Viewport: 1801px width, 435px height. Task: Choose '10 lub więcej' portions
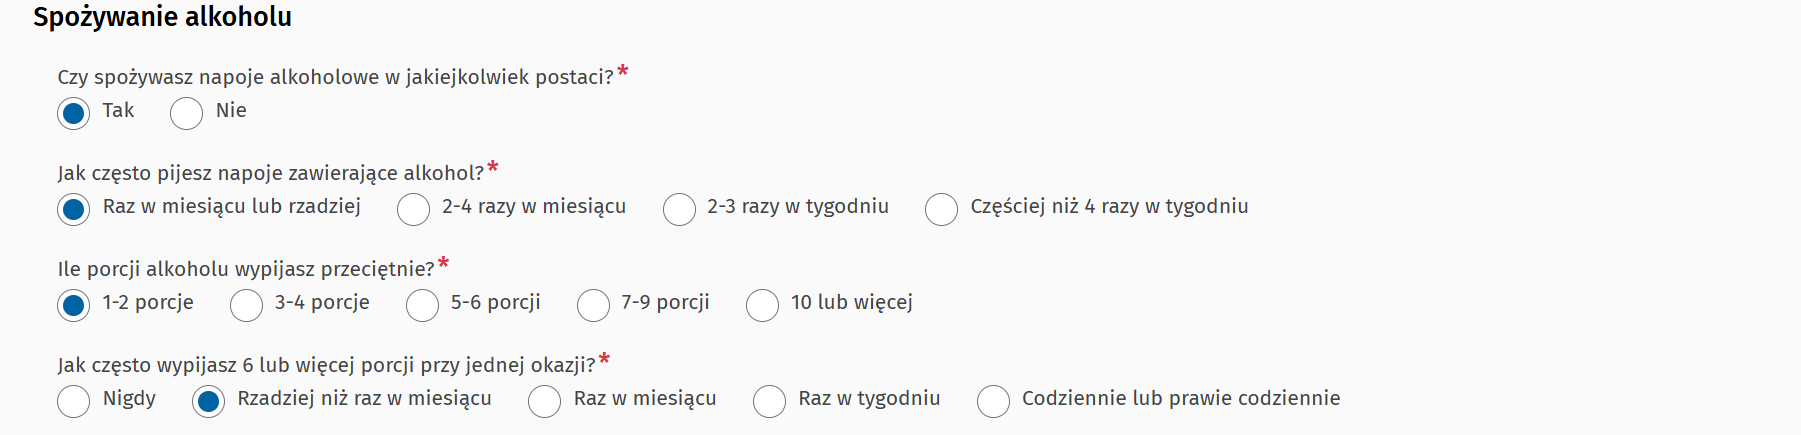[763, 306]
